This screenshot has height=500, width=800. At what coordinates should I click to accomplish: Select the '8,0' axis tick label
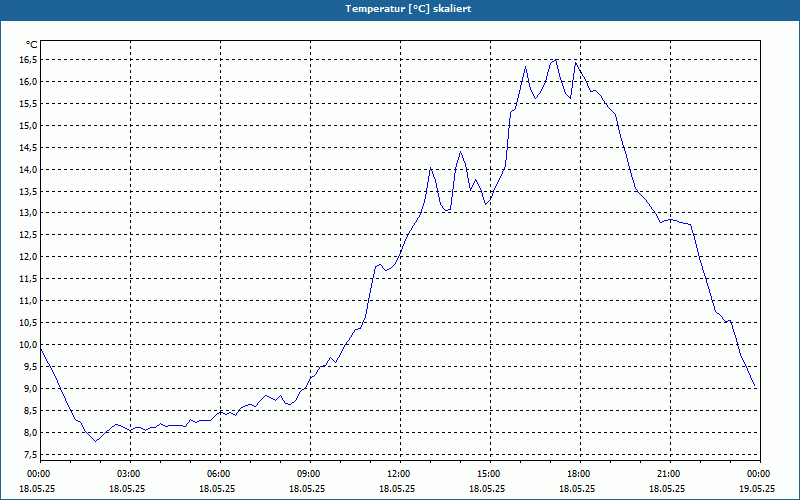(32, 432)
